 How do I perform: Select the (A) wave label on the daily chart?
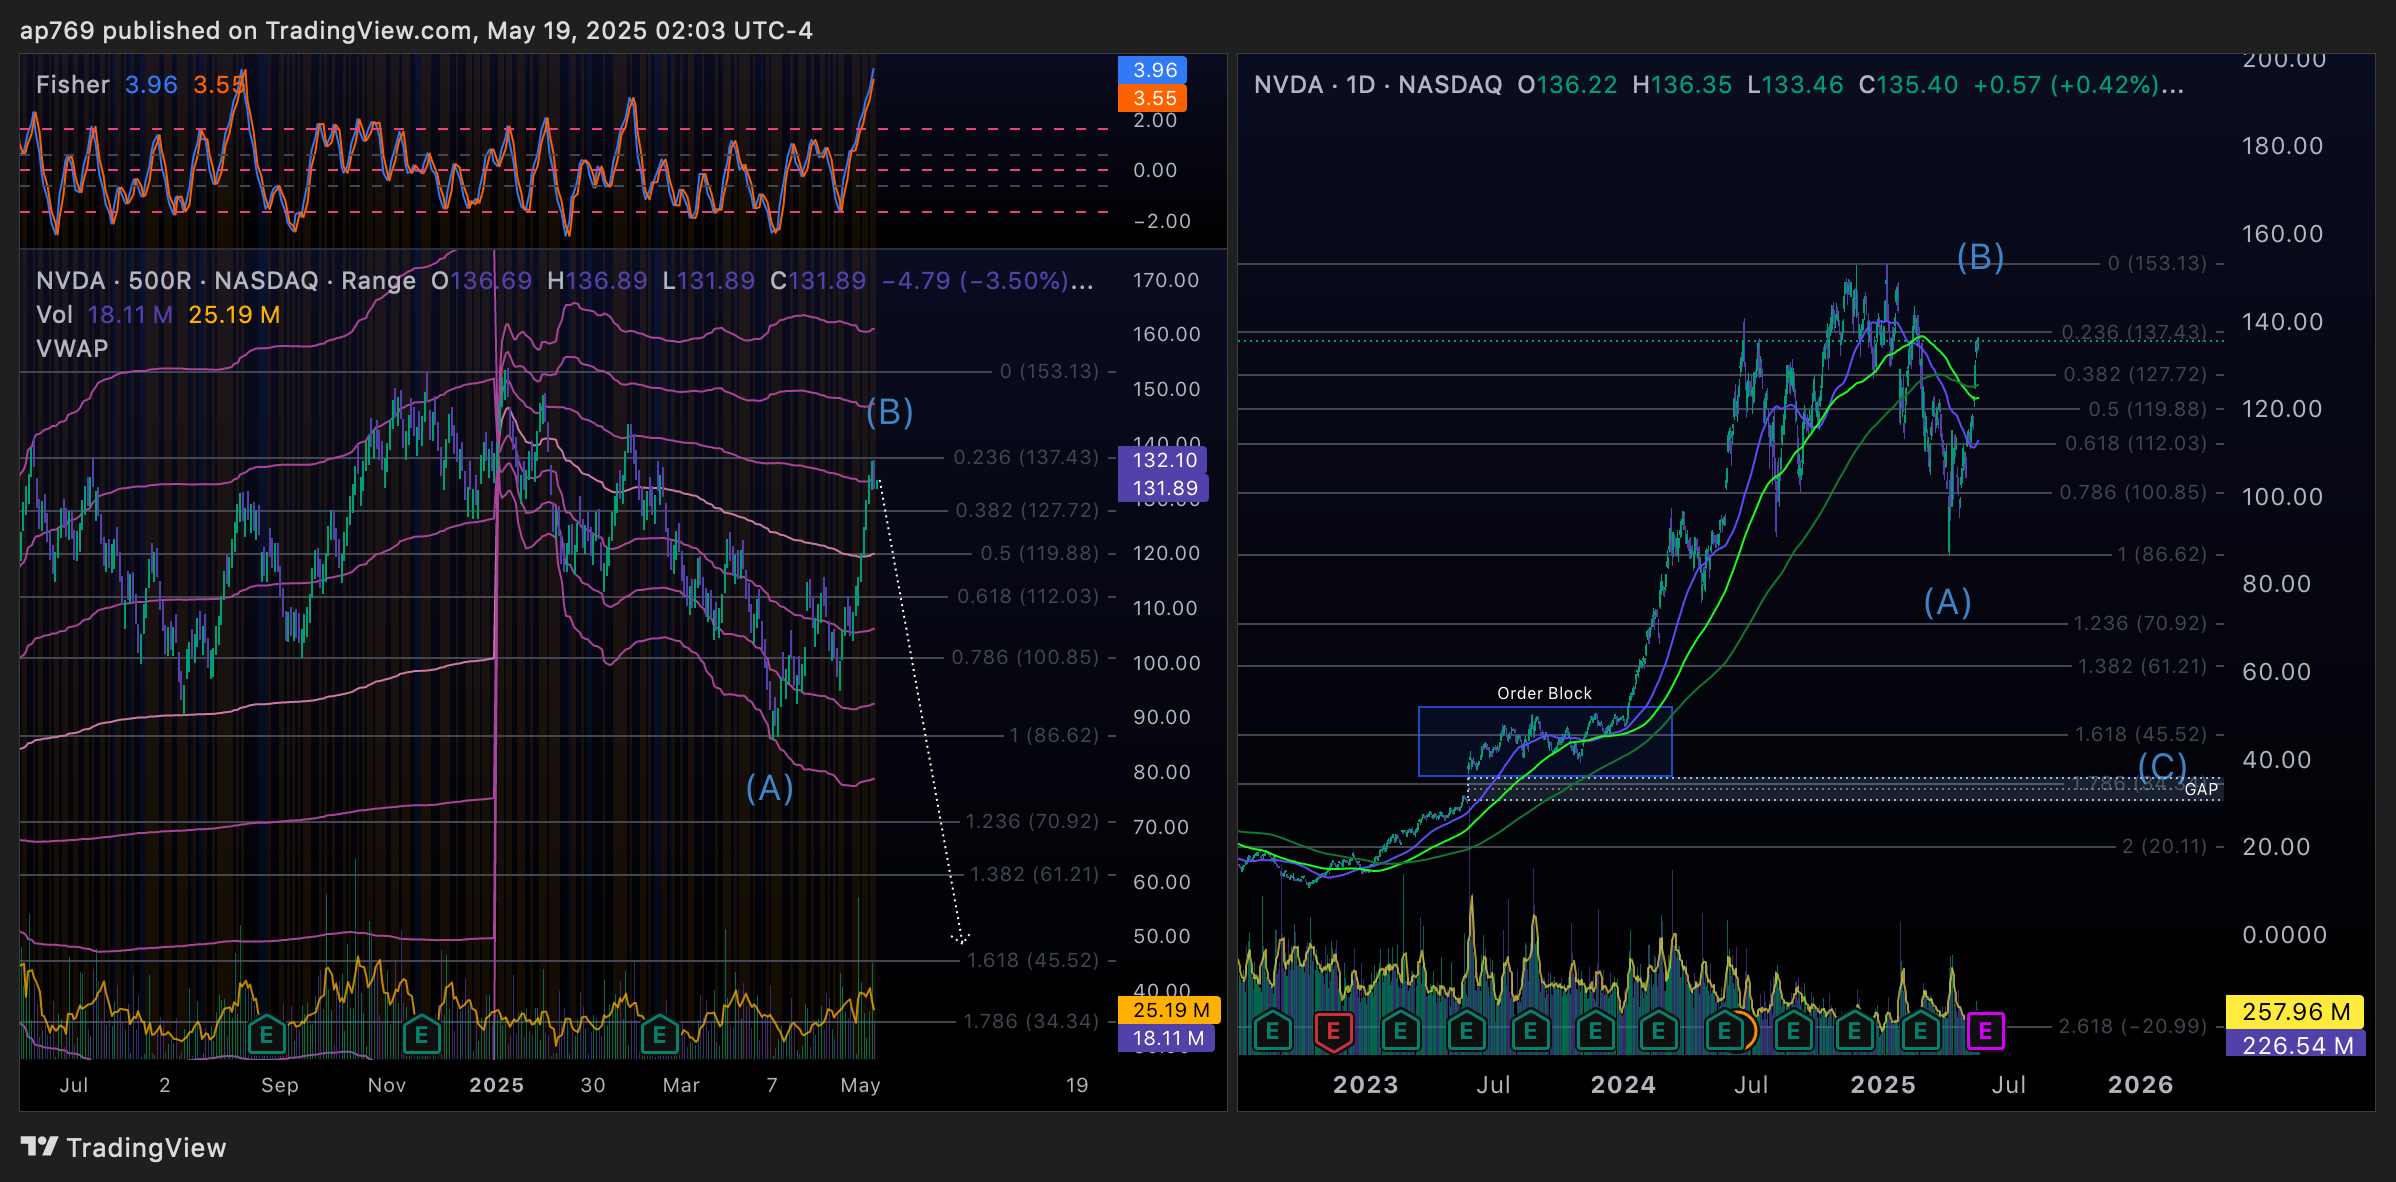coord(1947,602)
